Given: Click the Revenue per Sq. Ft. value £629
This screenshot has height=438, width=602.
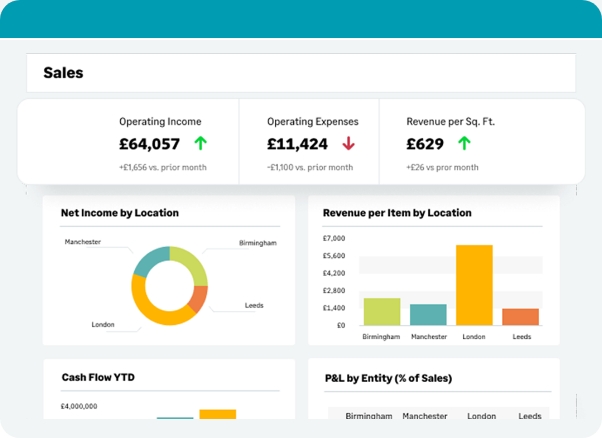Looking at the screenshot, I should (x=424, y=144).
